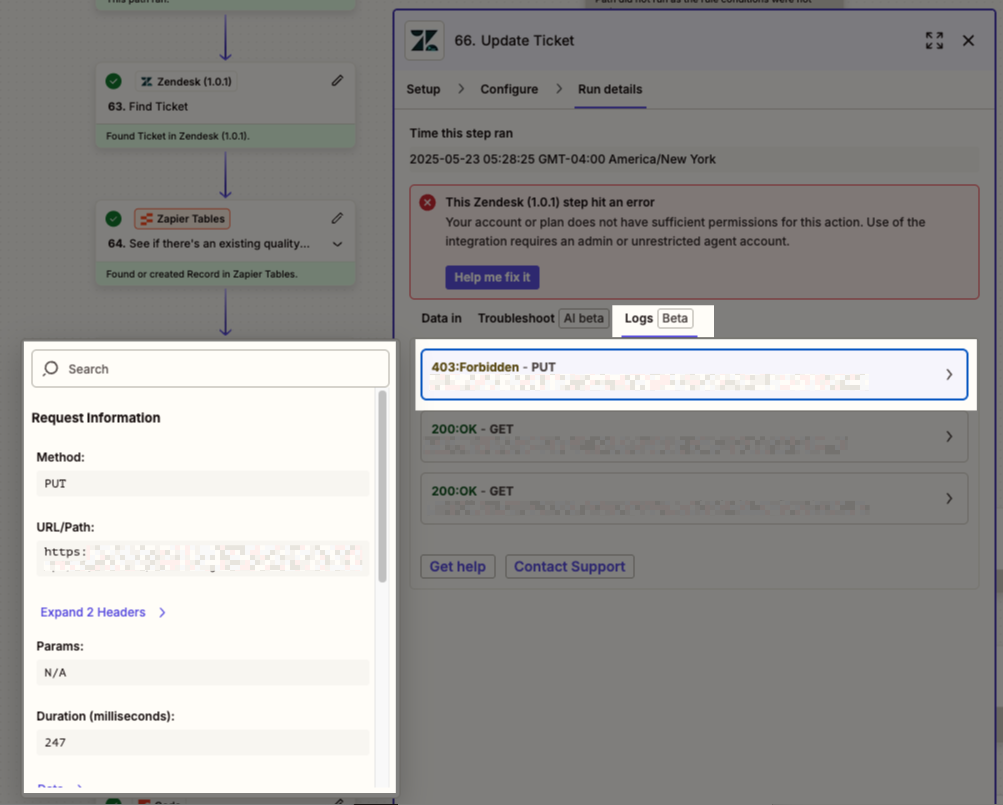1003x805 pixels.
Task: Click the Zendesk (1.0.1) app badge
Action: pyautogui.click(x=186, y=81)
